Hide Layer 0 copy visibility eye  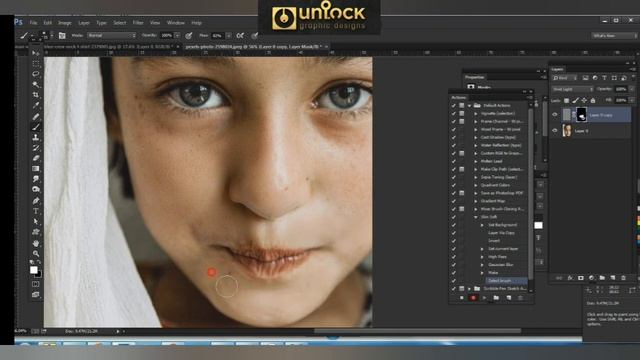[x=555, y=115]
